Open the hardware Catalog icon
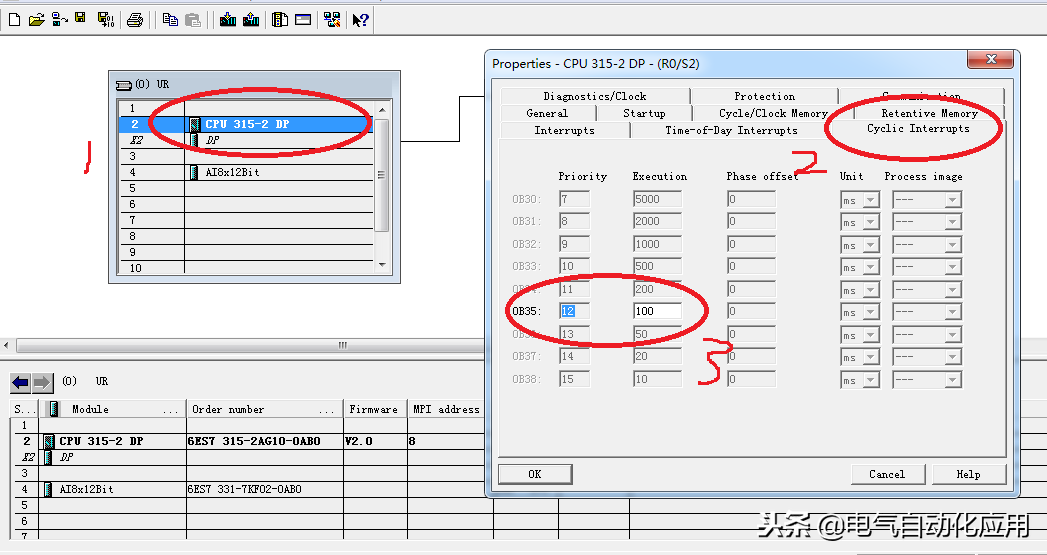Viewport: 1047px width, 555px height. pos(280,20)
